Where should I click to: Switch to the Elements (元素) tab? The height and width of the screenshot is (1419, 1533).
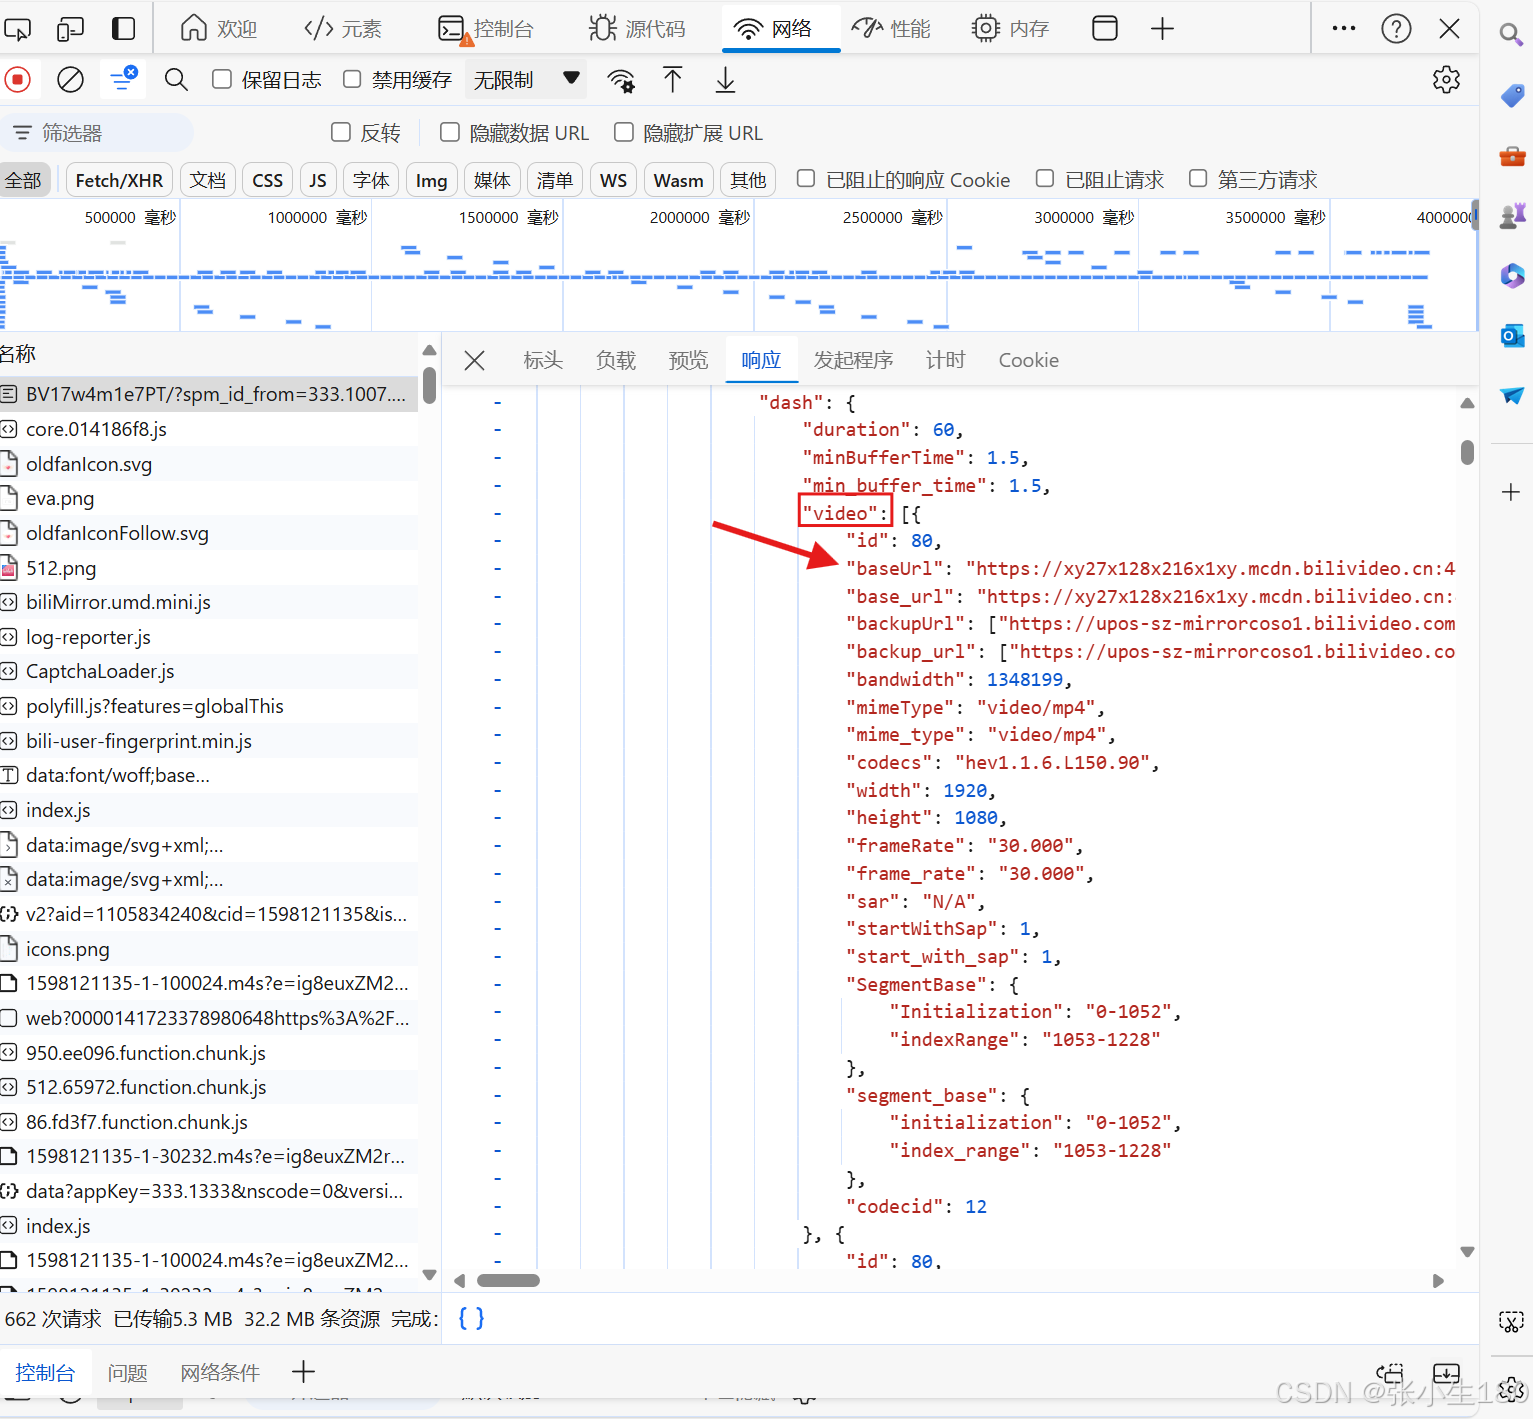(343, 29)
